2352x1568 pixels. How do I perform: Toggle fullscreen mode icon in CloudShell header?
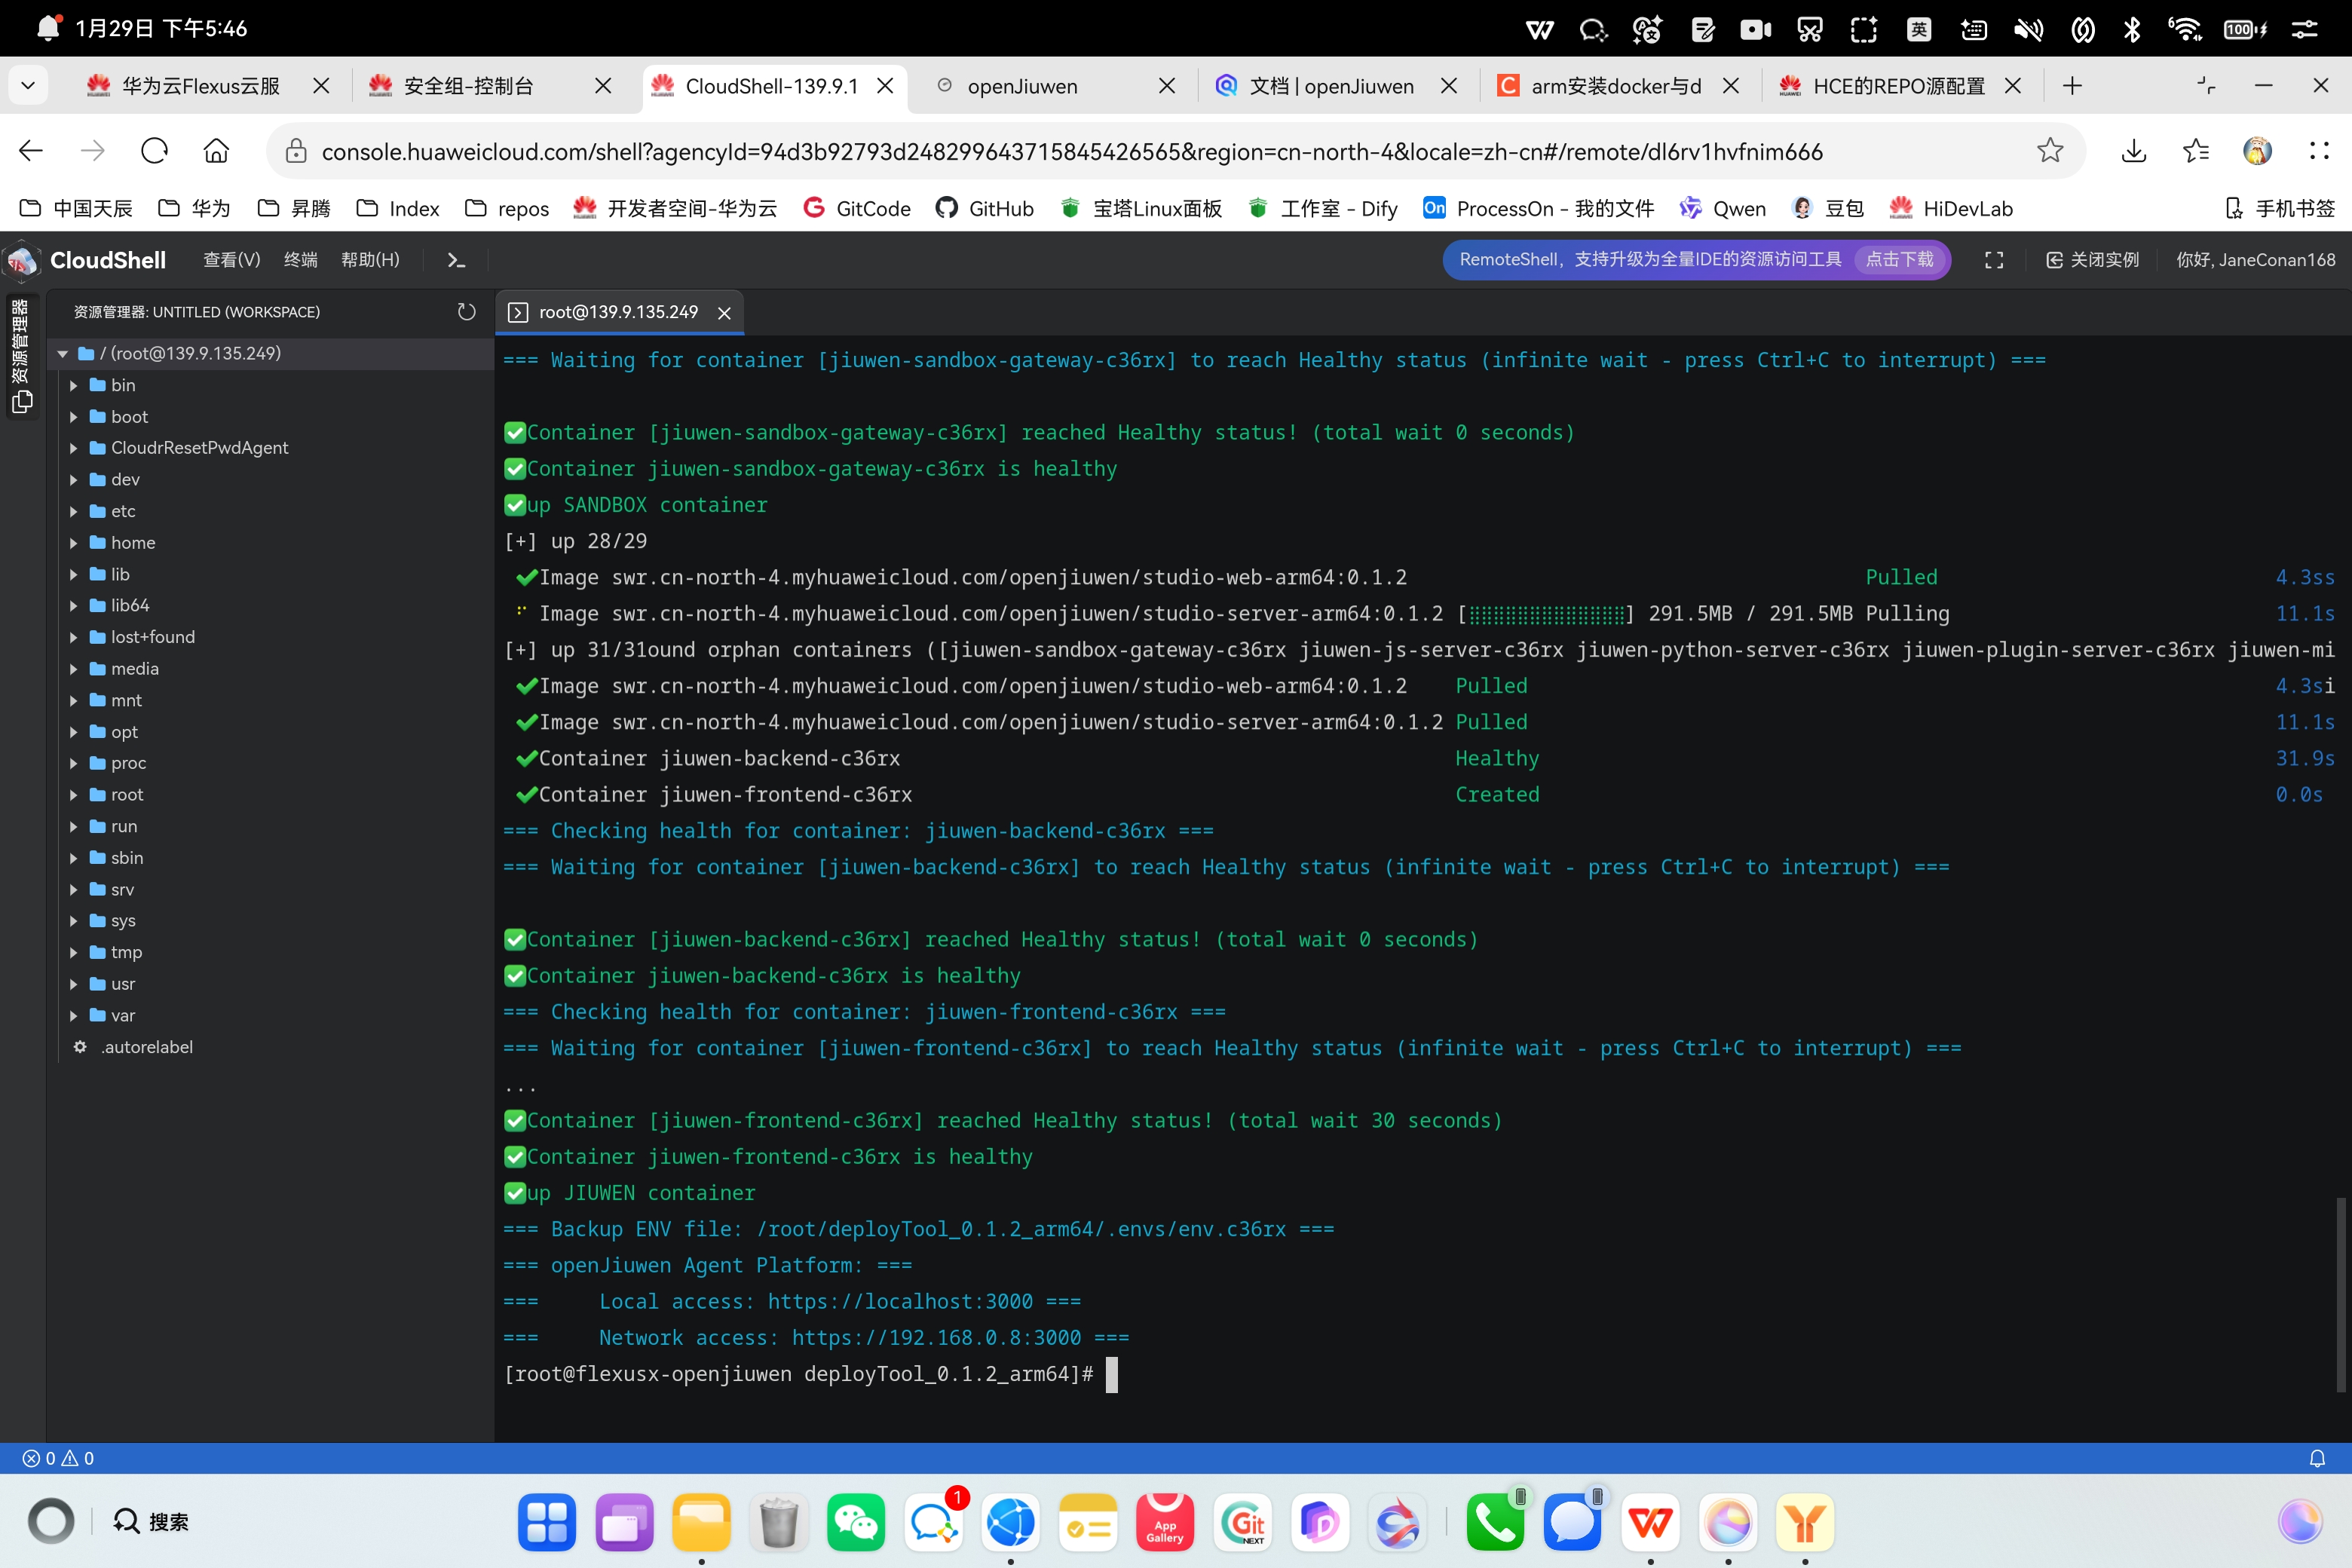[1993, 260]
